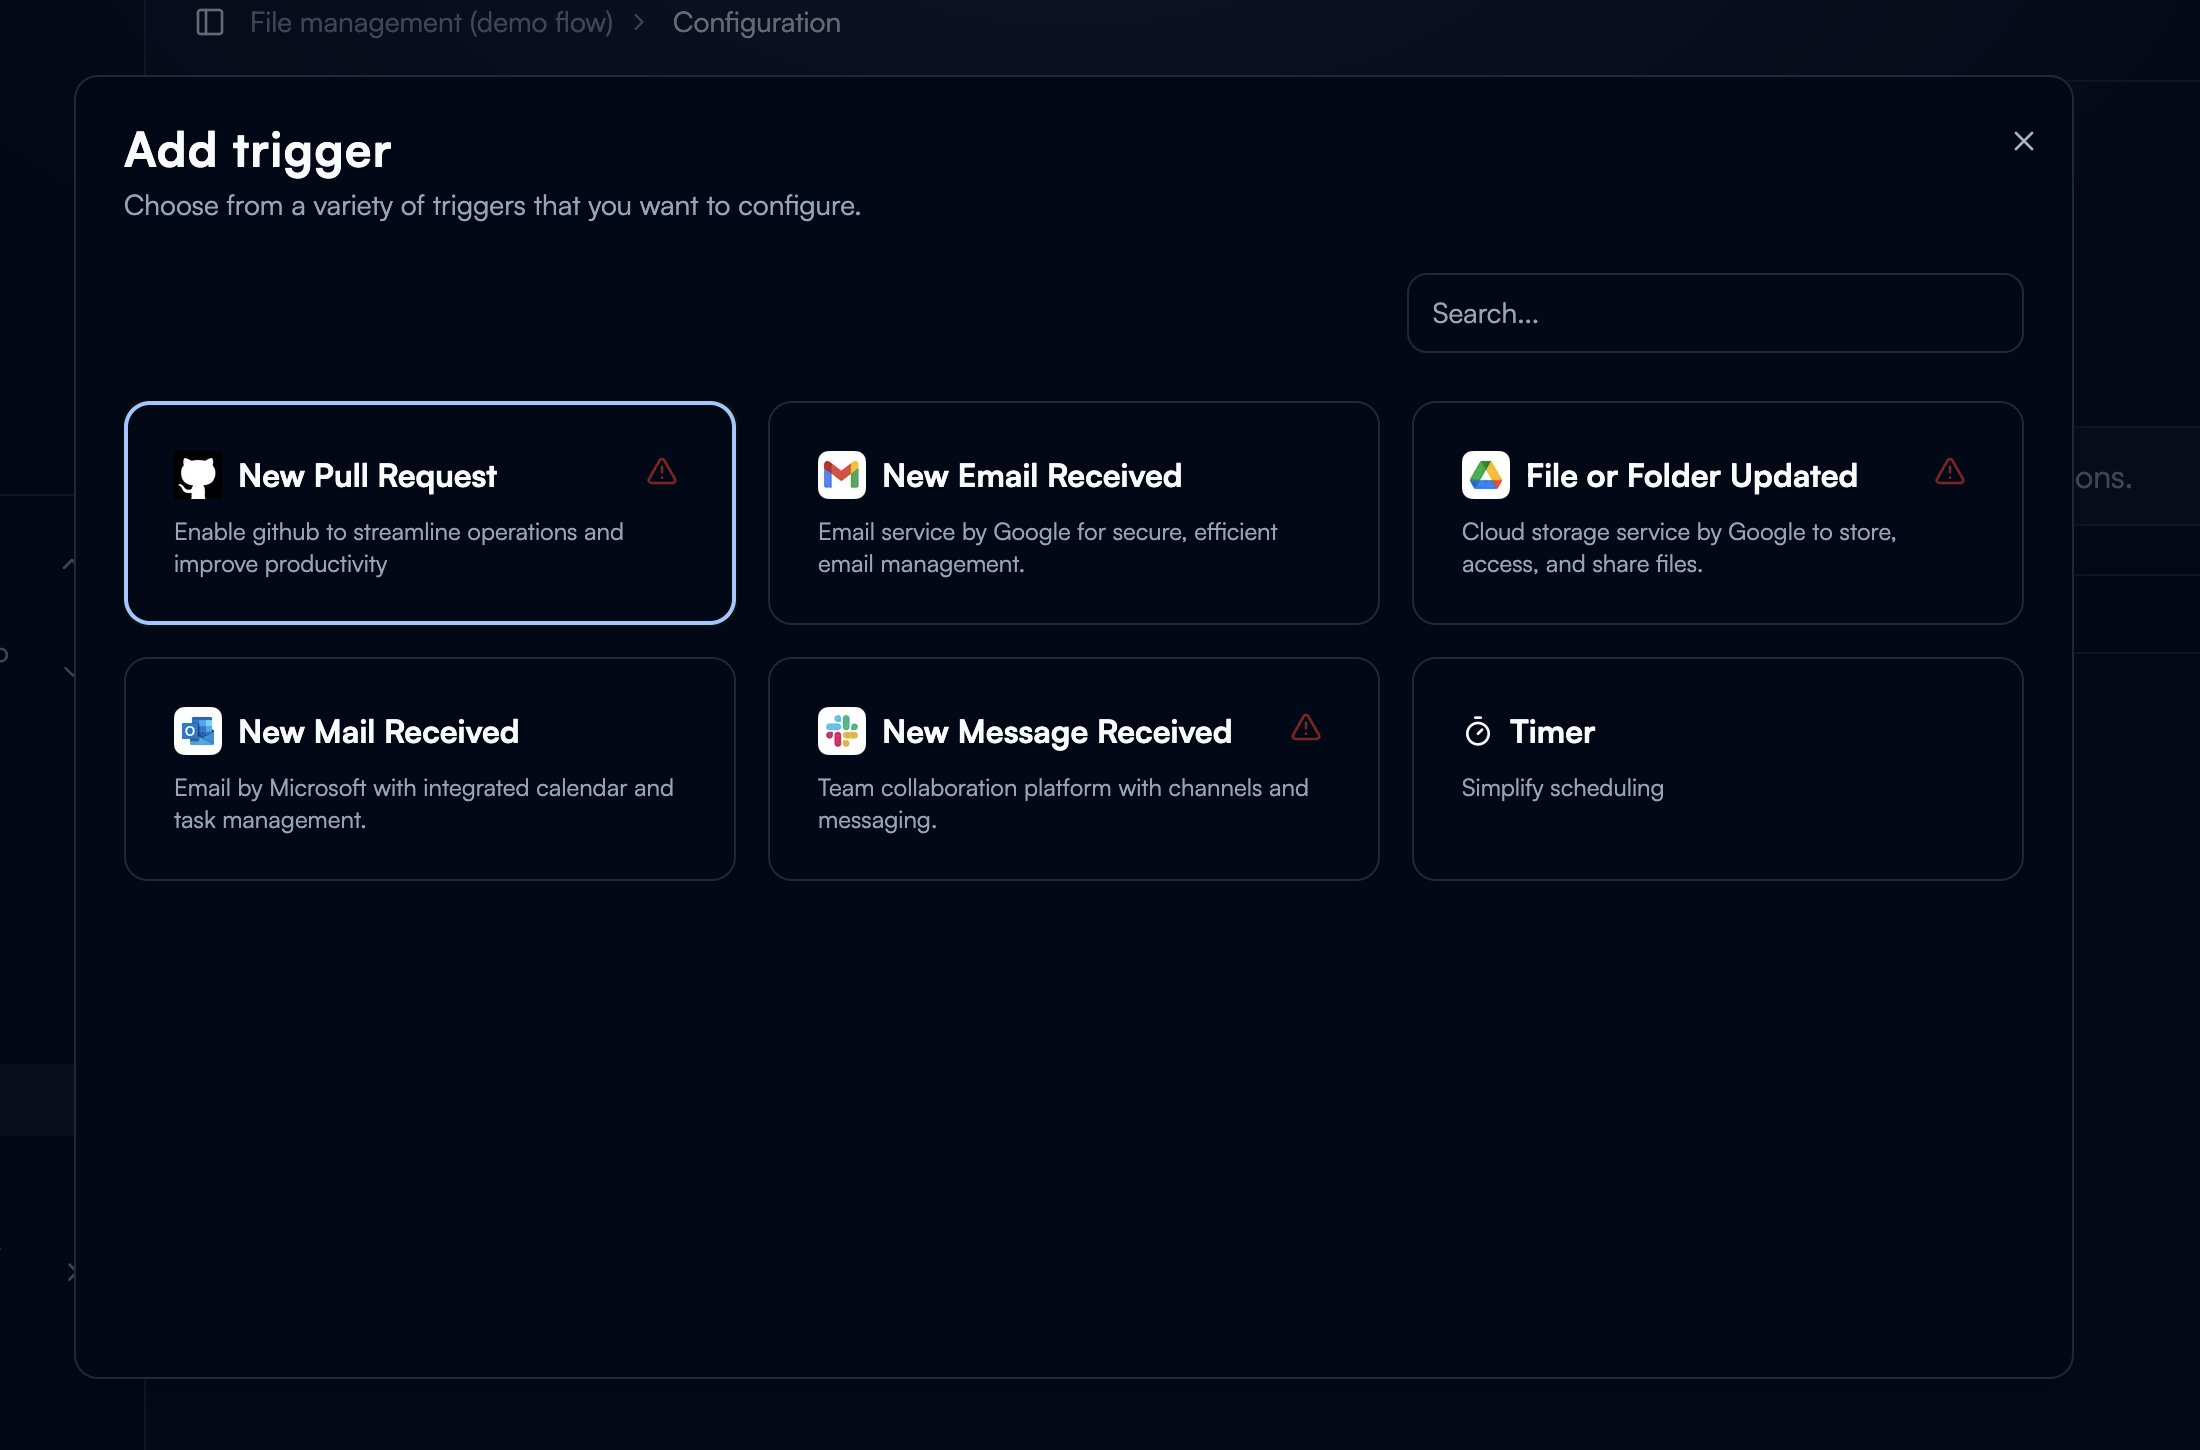Click warning triangle on File or Folder Updated

(x=1949, y=471)
